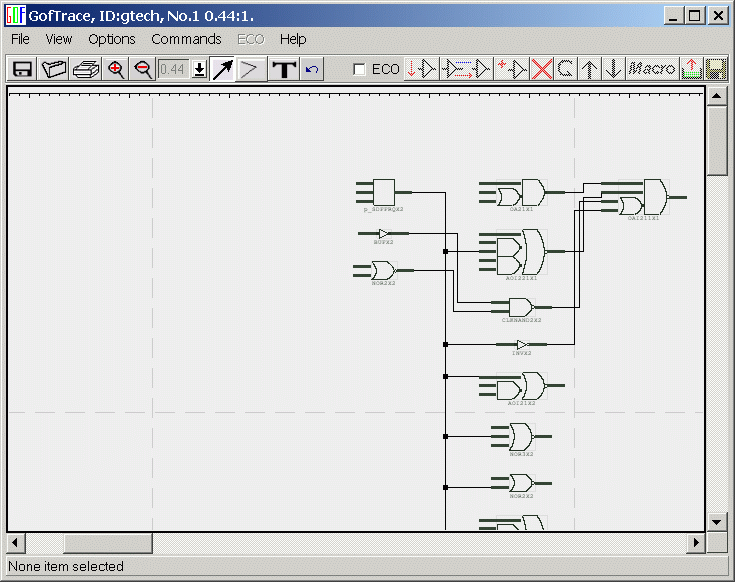Click the OAI211X1 gate in schematic
The height and width of the screenshot is (582, 735).
(x=650, y=198)
